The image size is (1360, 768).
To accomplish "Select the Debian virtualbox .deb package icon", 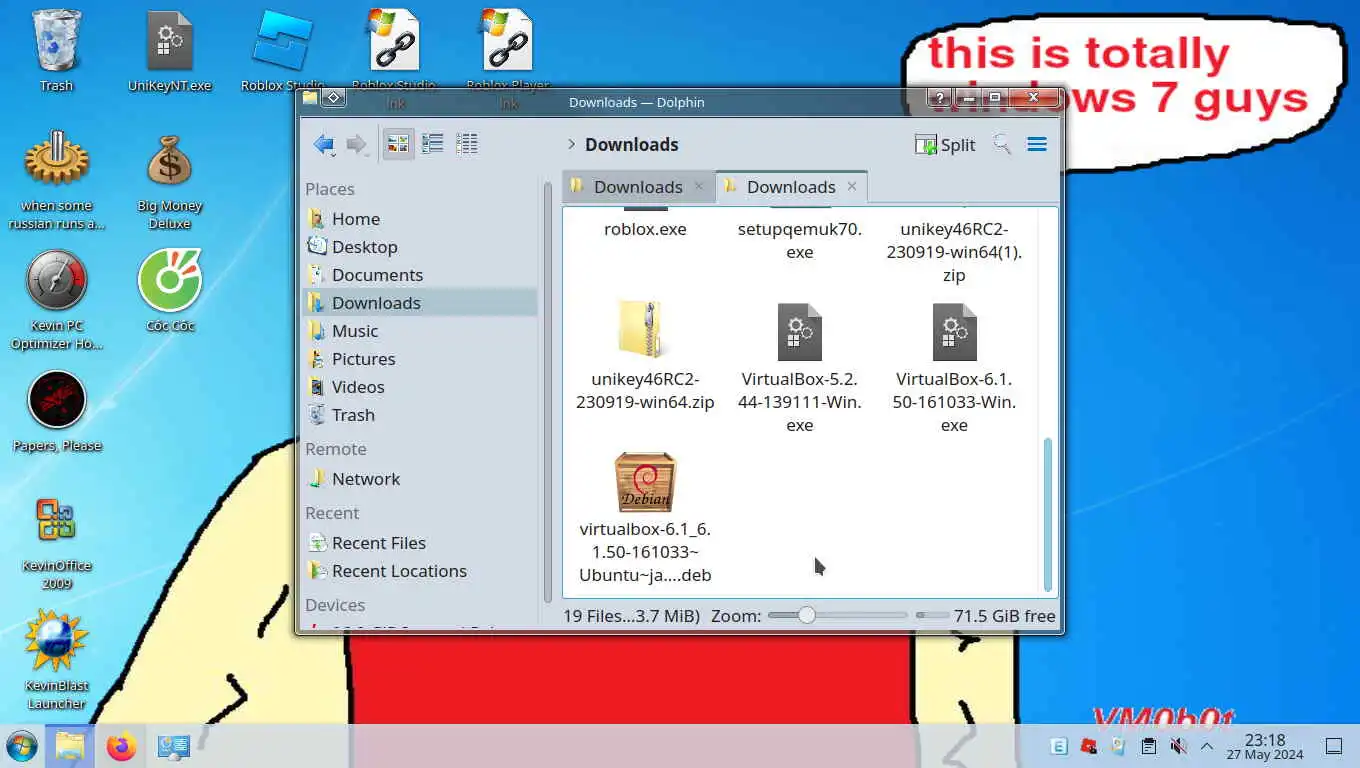I will 645,482.
